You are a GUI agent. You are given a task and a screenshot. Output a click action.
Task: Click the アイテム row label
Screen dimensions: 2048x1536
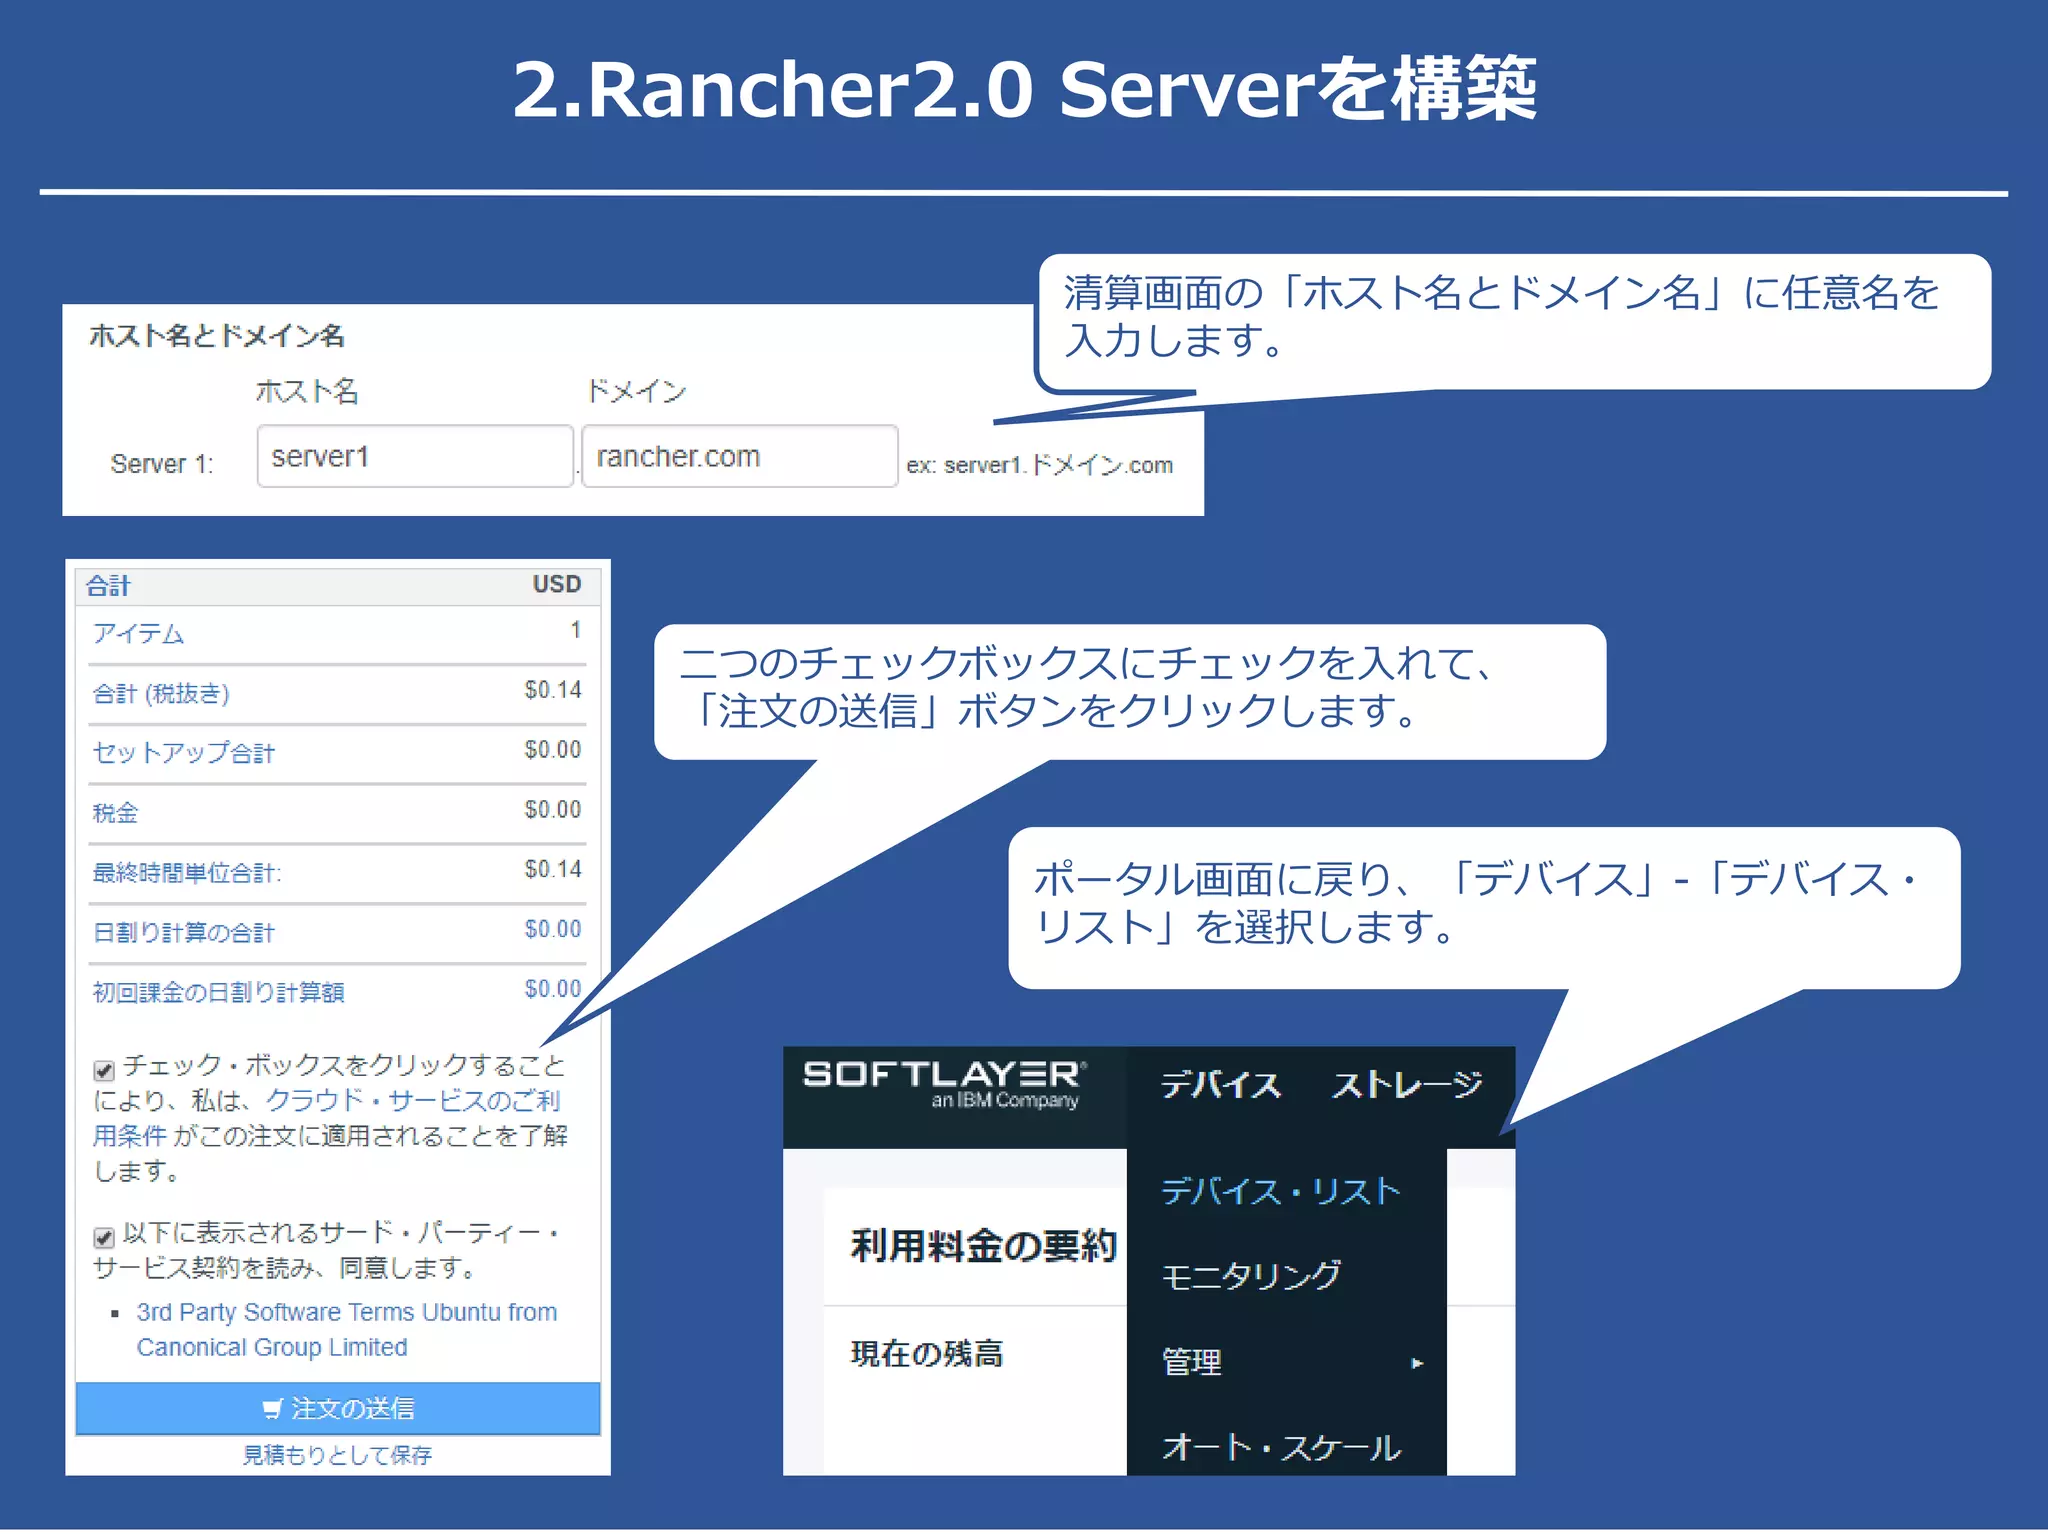(x=139, y=634)
